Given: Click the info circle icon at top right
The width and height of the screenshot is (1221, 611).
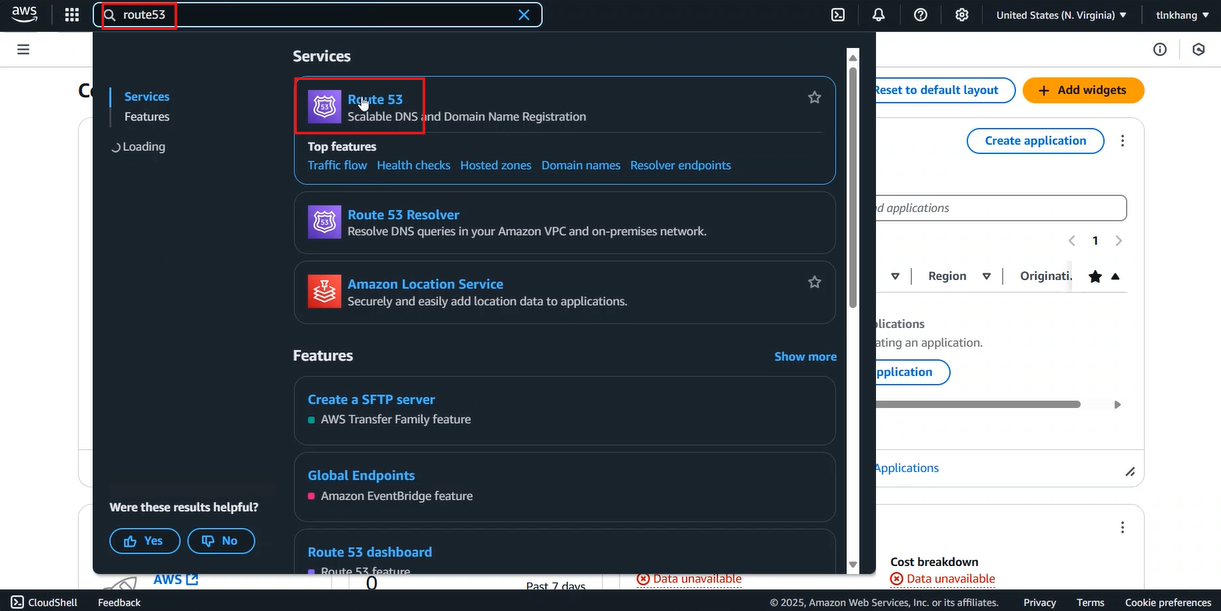Looking at the screenshot, I should point(1160,49).
